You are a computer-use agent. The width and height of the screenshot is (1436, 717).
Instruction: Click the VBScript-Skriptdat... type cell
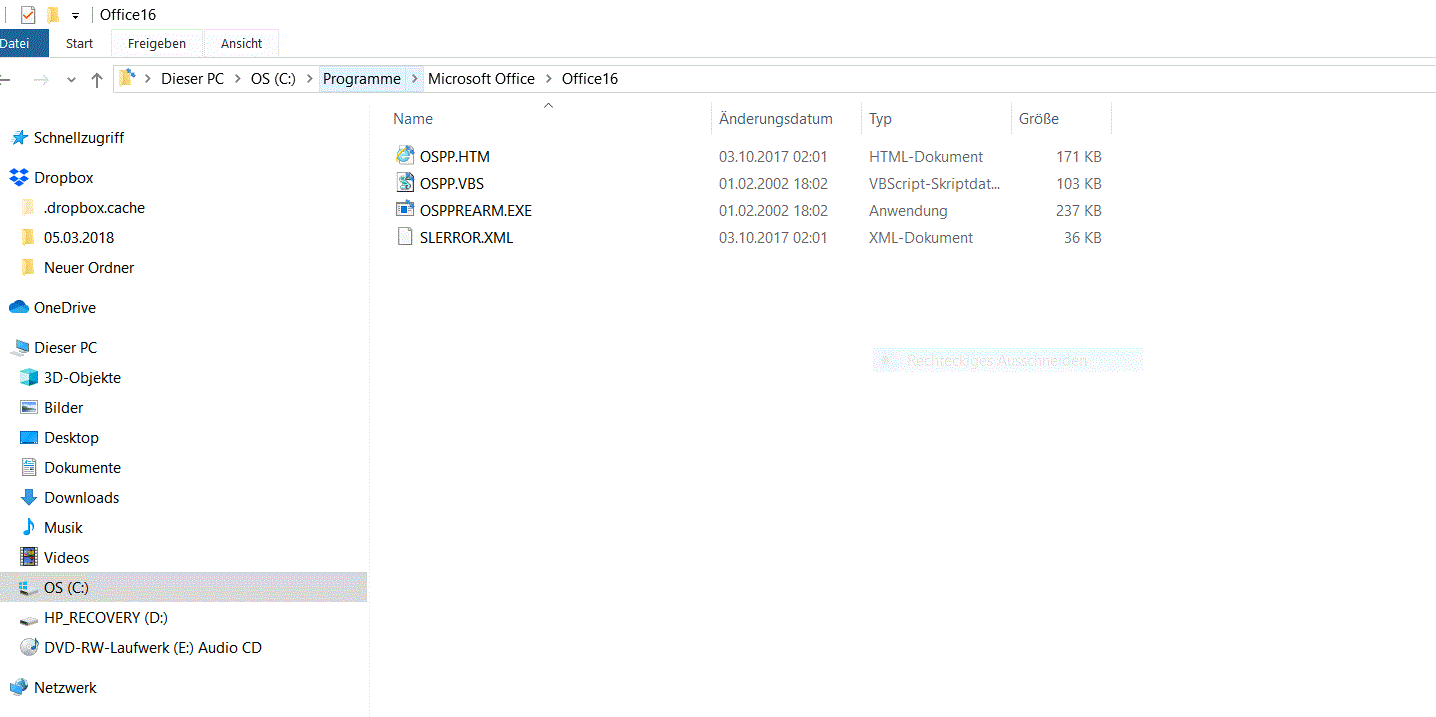934,184
